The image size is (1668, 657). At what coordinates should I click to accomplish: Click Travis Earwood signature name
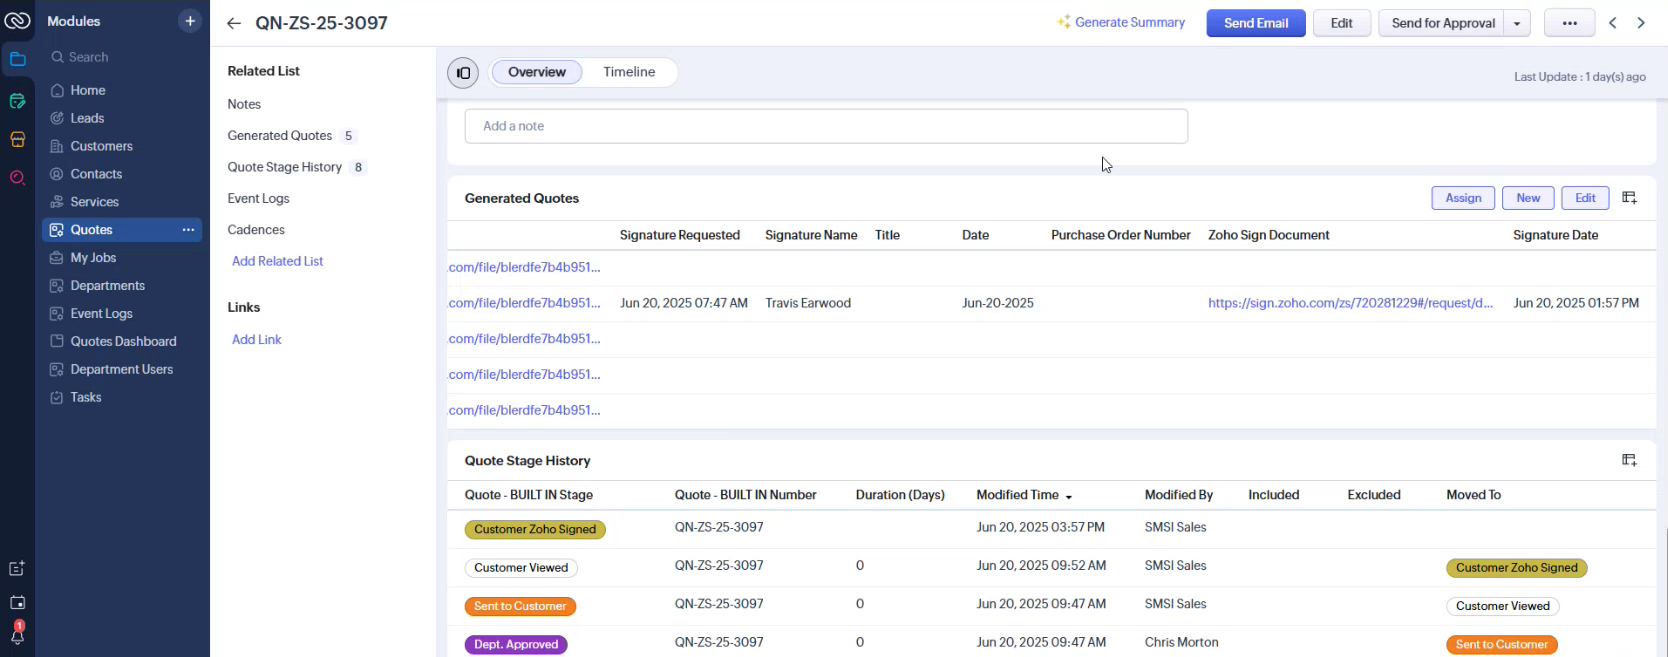(x=808, y=303)
